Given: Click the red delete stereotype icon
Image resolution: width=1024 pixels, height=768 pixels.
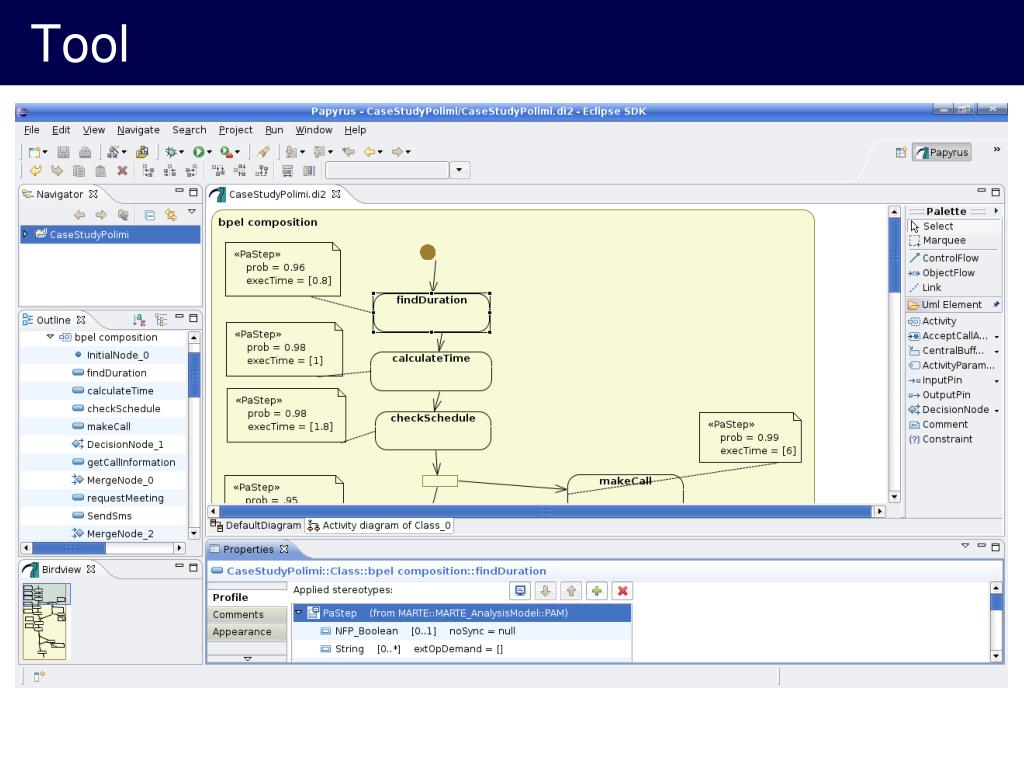Looking at the screenshot, I should (623, 591).
